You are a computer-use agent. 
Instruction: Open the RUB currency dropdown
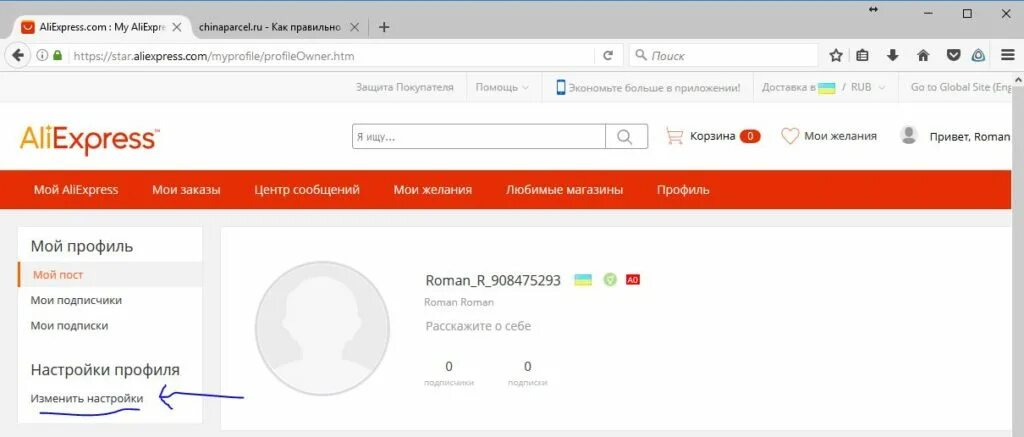tap(868, 88)
